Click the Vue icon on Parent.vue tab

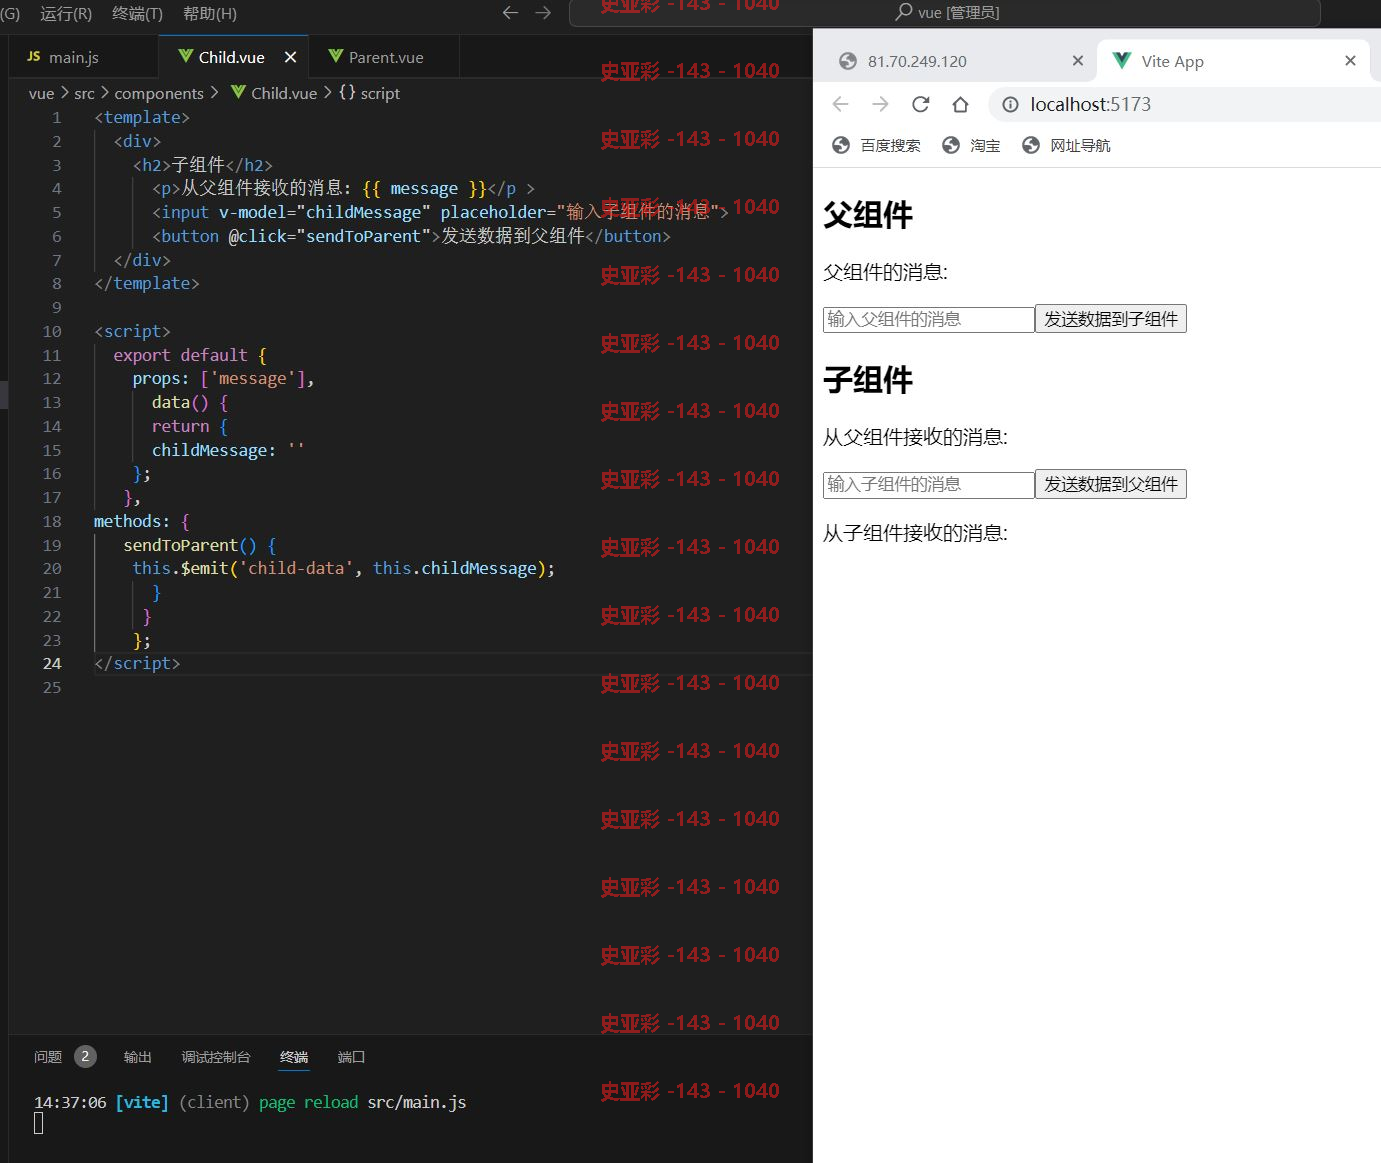point(335,56)
